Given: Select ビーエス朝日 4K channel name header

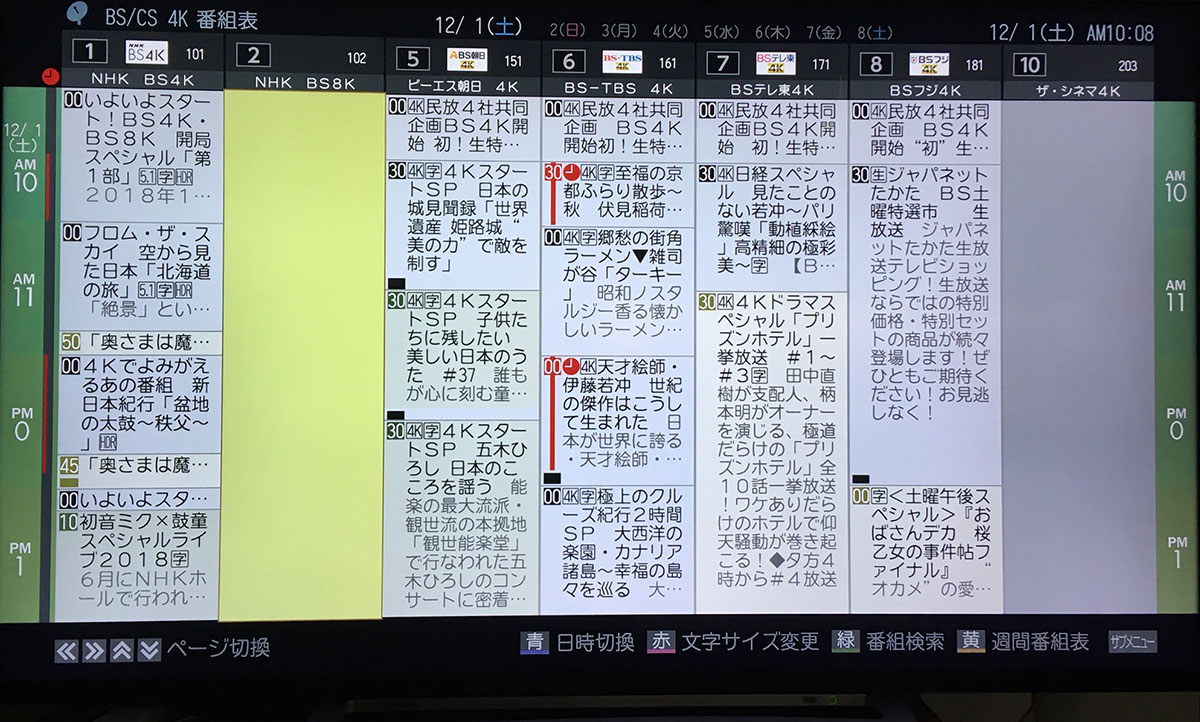Looking at the screenshot, I should [463, 86].
